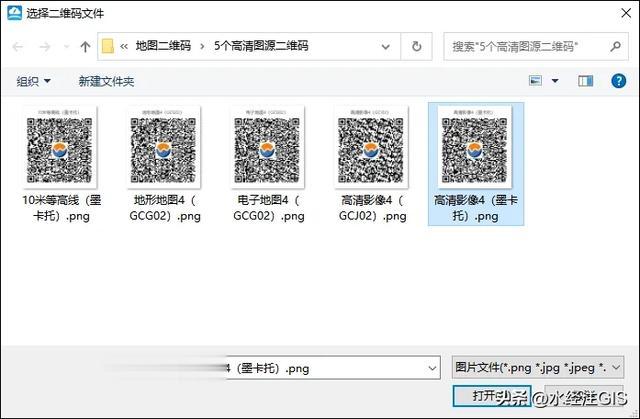
Task: Select the 5个高清图源二维码 breadcrumb
Action: pos(261,46)
